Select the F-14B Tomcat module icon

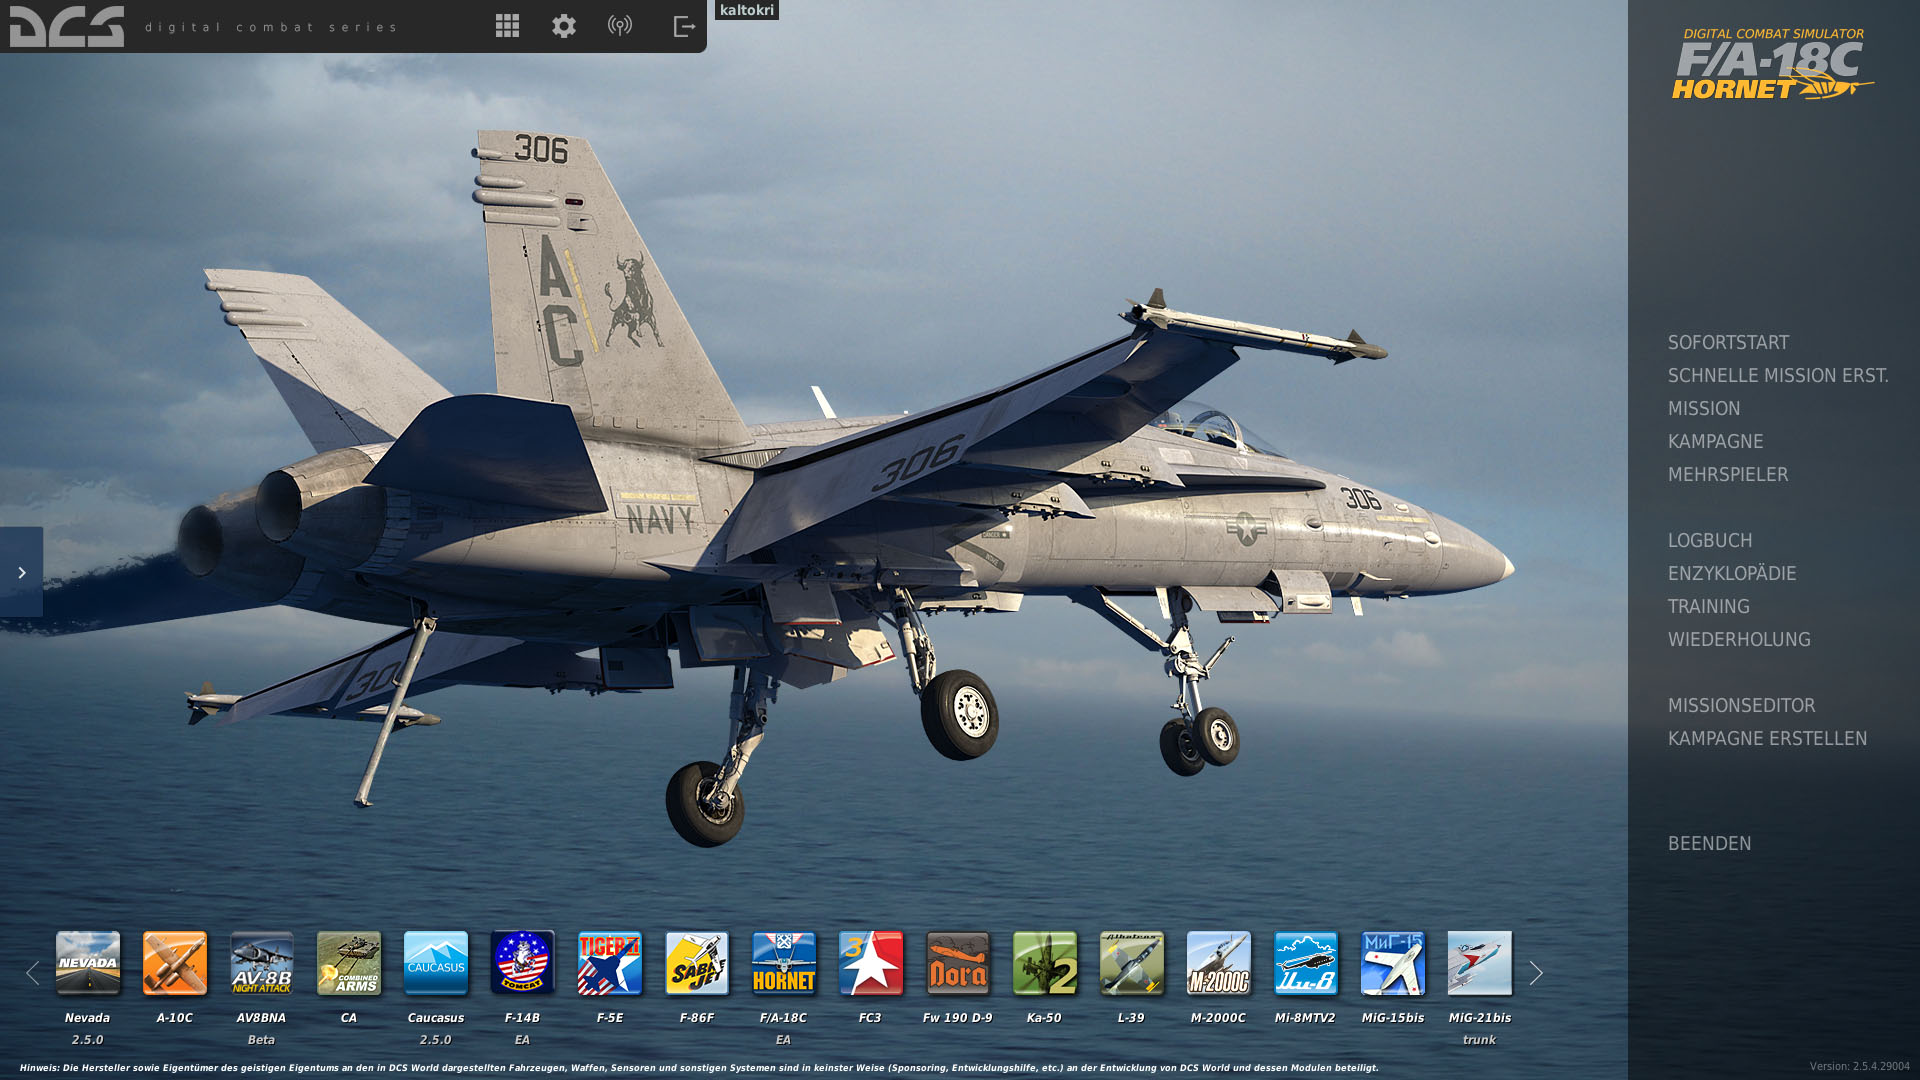pos(522,963)
